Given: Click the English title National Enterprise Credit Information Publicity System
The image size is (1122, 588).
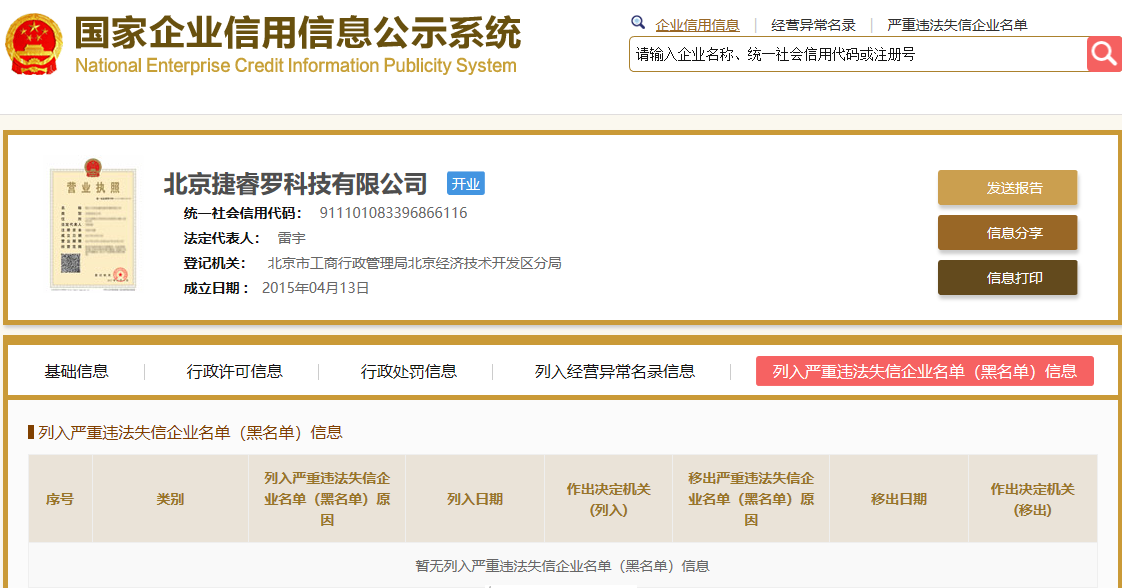Looking at the screenshot, I should click(x=296, y=66).
